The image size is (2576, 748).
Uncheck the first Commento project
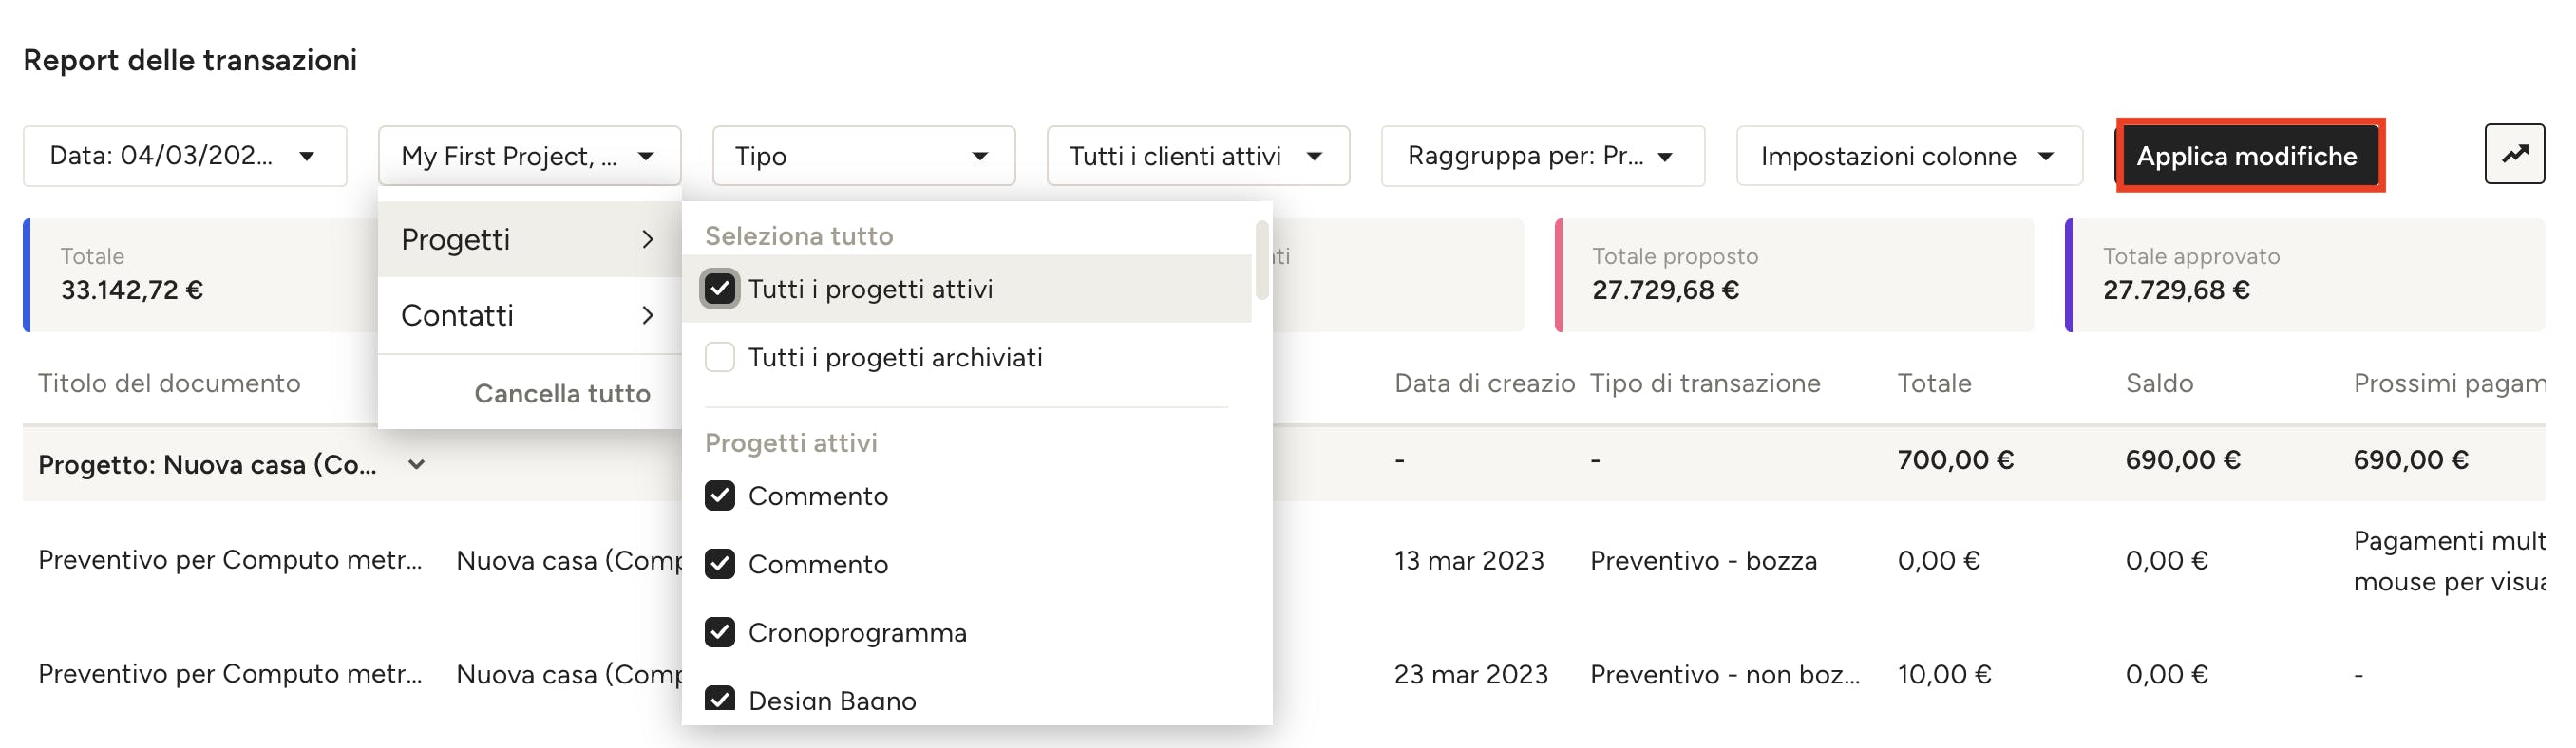(720, 496)
